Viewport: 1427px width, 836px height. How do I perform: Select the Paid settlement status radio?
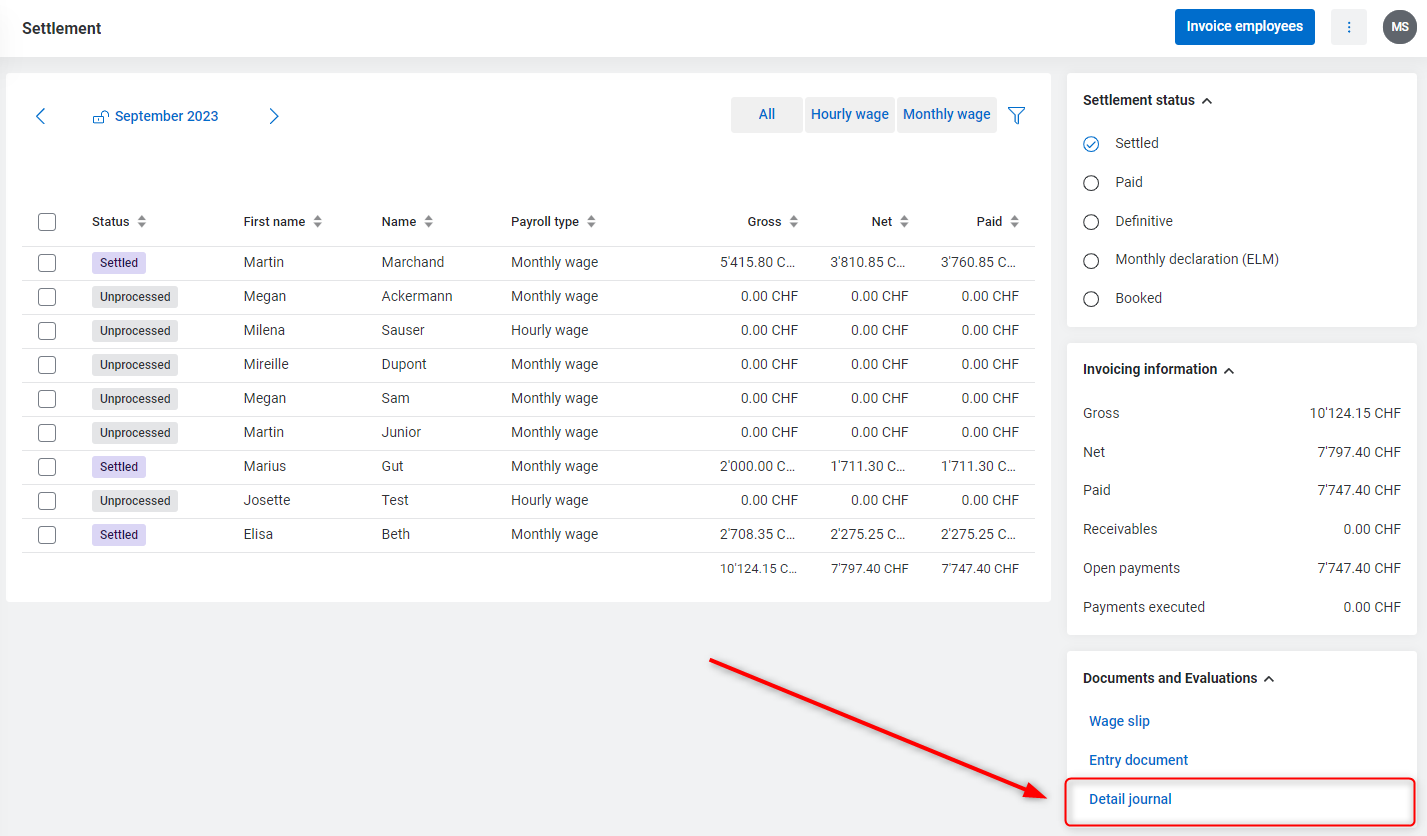tap(1091, 183)
